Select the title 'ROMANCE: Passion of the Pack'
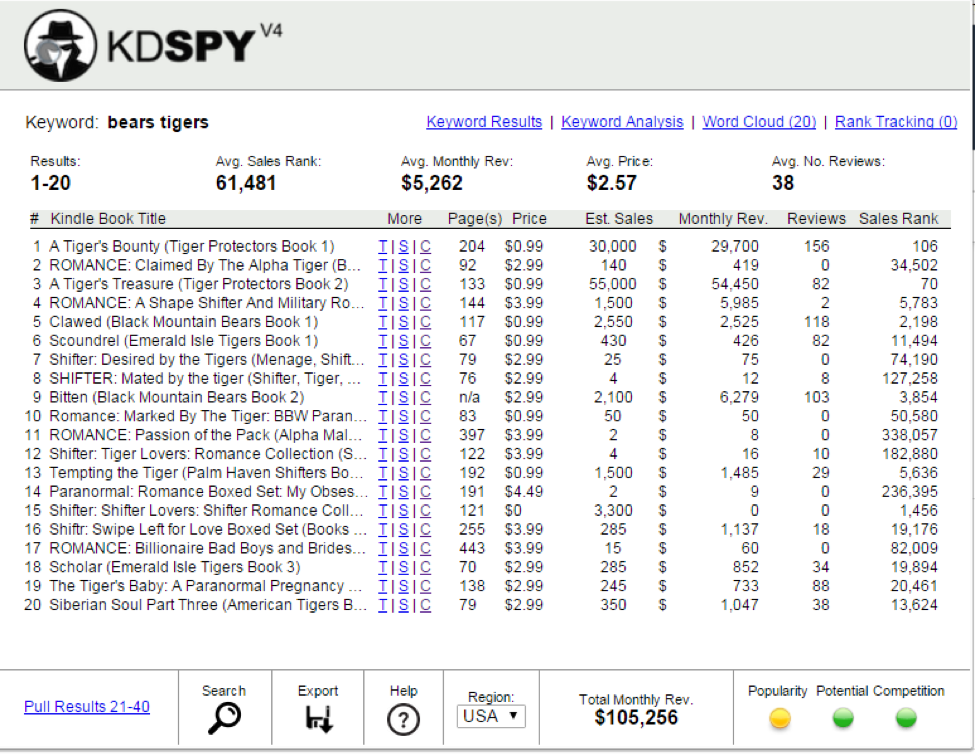Viewport: 977px width, 756px height. 206,435
